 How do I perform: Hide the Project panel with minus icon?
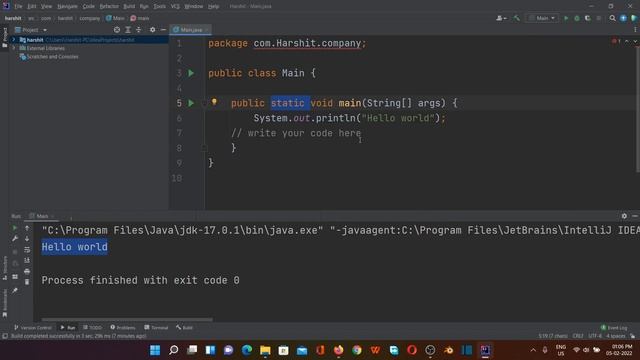pyautogui.click(x=163, y=30)
